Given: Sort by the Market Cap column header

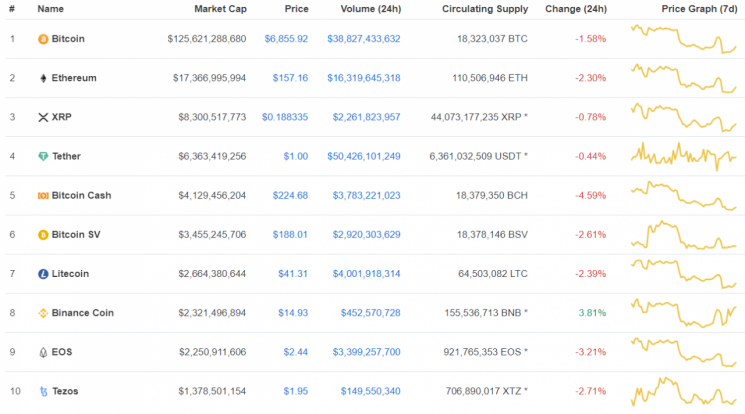Looking at the screenshot, I should click(220, 9).
